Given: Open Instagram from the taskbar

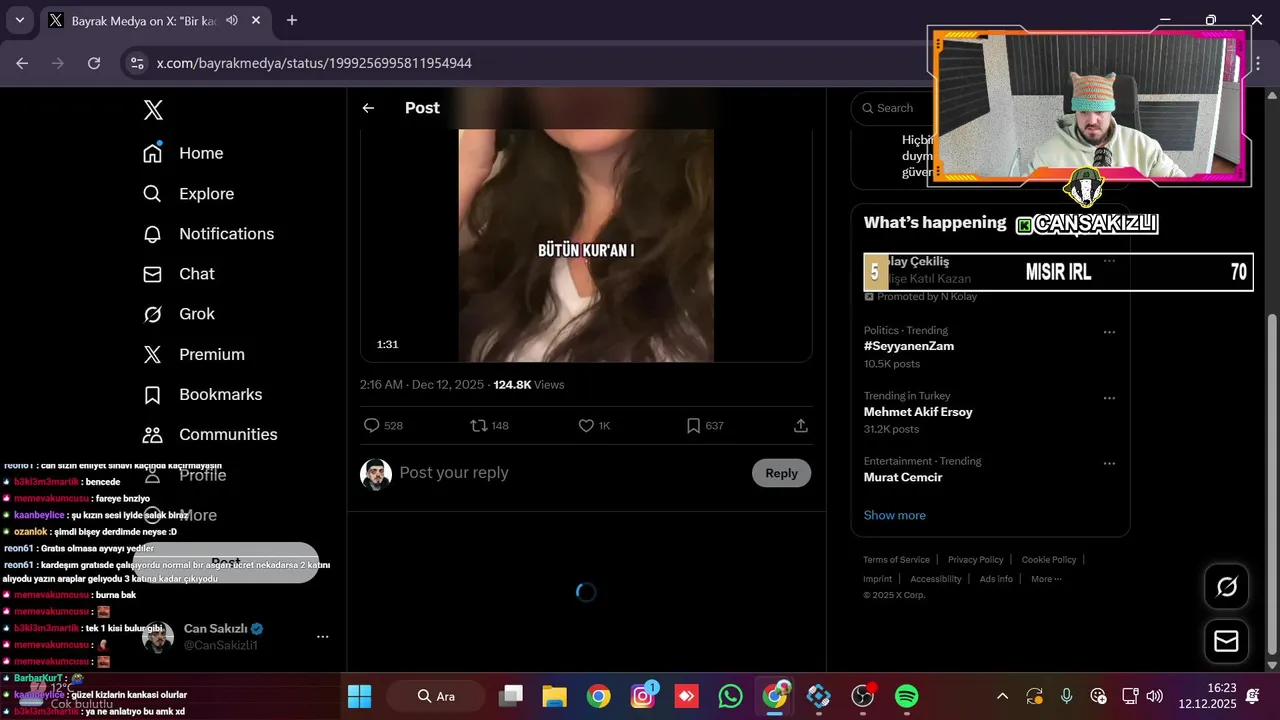Looking at the screenshot, I should [643, 696].
